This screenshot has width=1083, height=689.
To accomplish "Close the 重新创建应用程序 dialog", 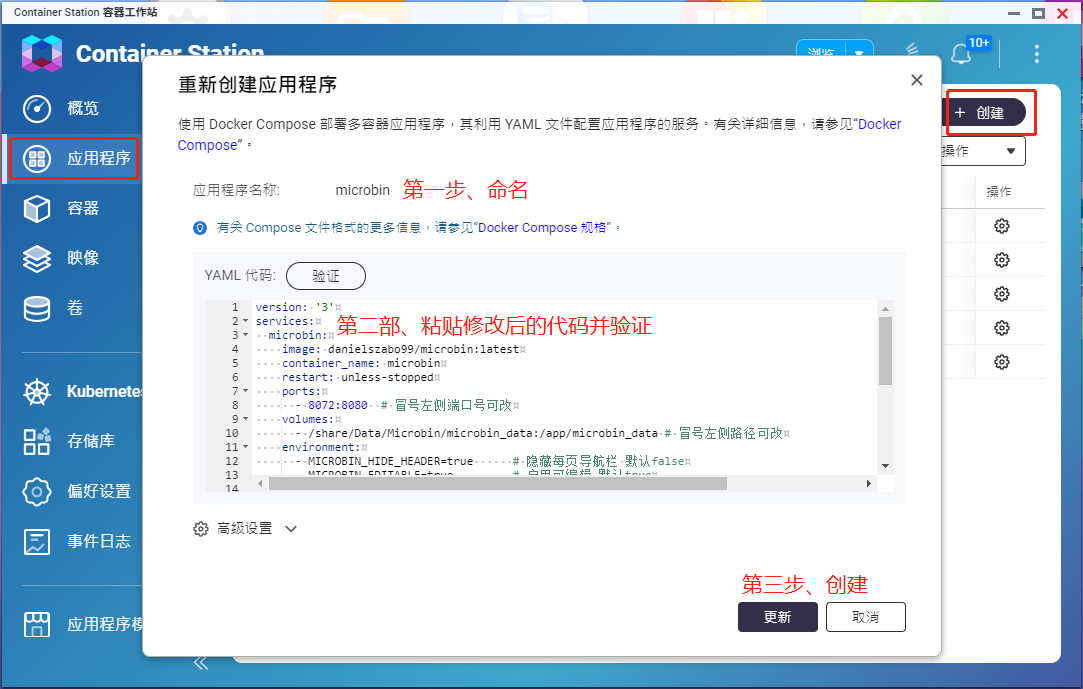I will pyautogui.click(x=917, y=80).
